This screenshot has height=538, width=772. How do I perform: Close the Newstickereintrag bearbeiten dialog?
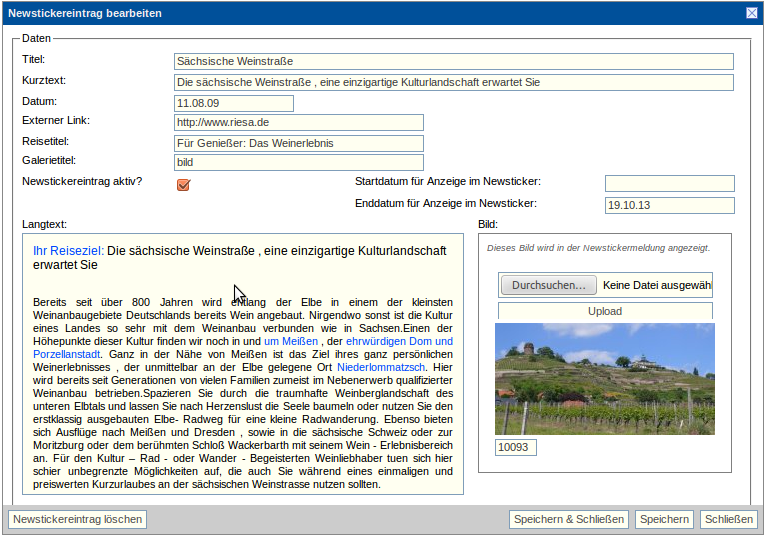point(752,13)
